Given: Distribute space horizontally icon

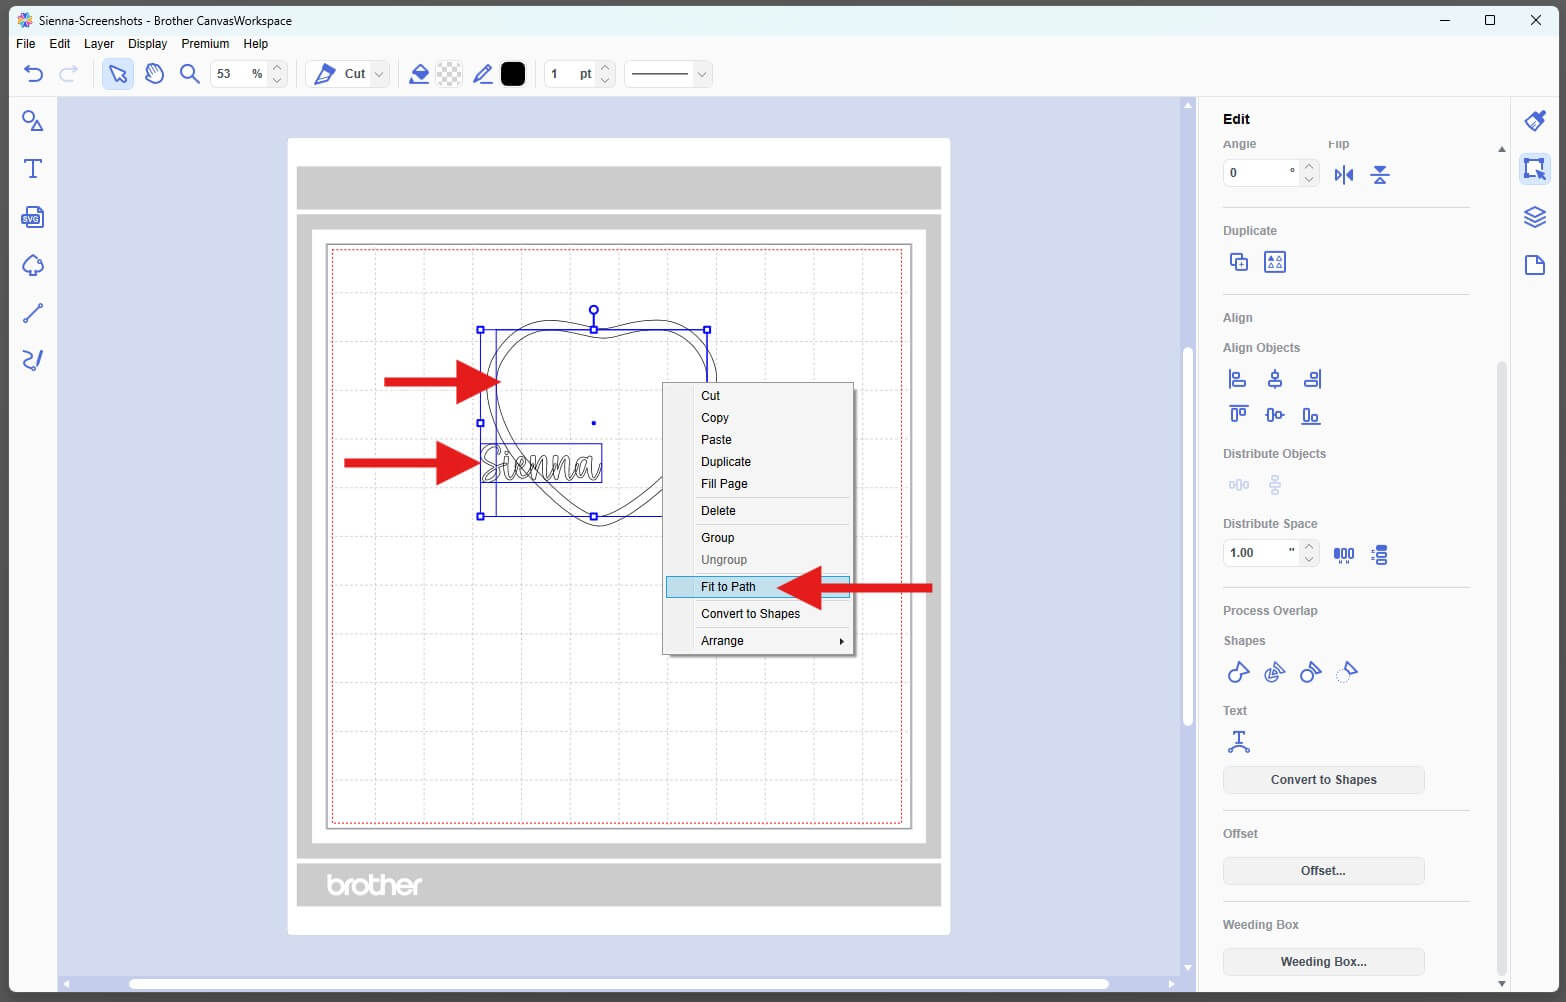Looking at the screenshot, I should [1344, 554].
